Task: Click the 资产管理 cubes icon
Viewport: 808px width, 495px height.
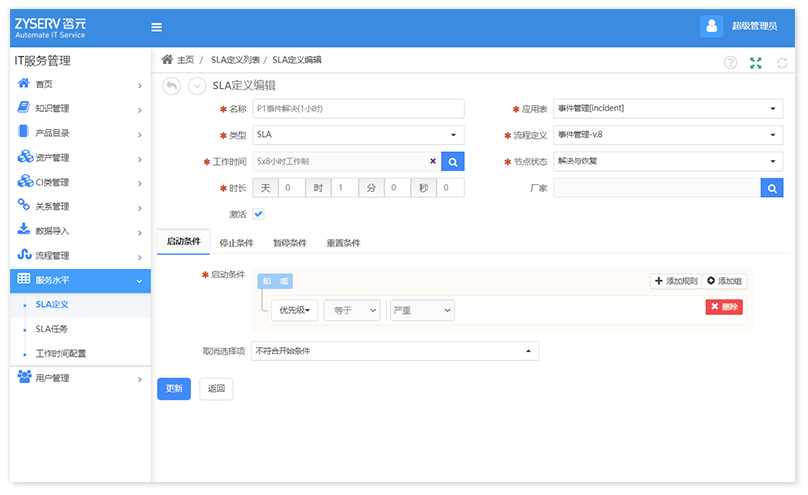Action: pos(25,156)
